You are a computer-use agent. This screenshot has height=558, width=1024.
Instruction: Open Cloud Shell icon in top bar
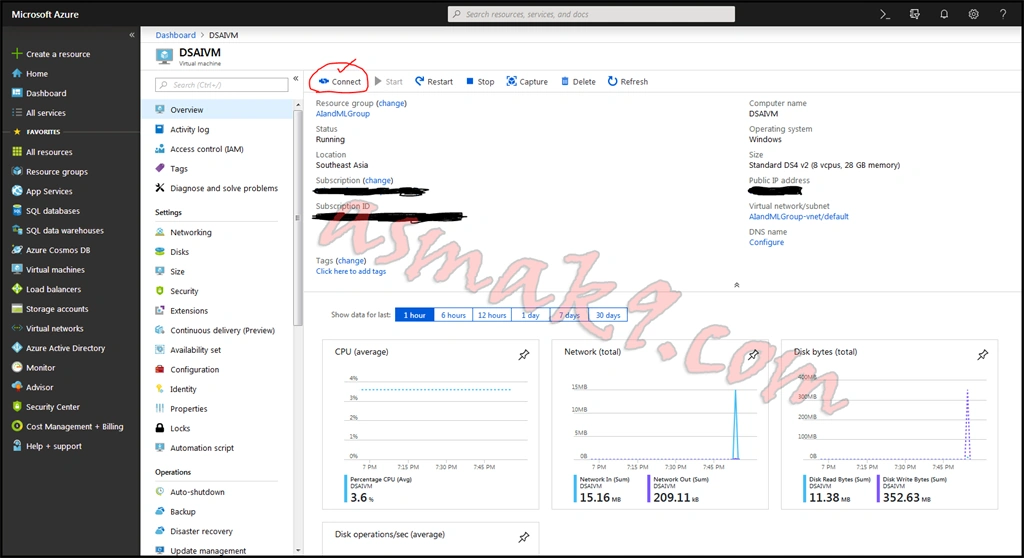(885, 14)
